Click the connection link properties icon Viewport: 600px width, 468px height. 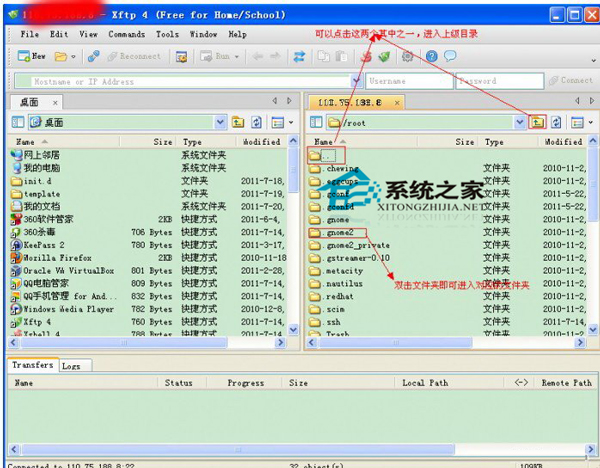[x=93, y=56]
